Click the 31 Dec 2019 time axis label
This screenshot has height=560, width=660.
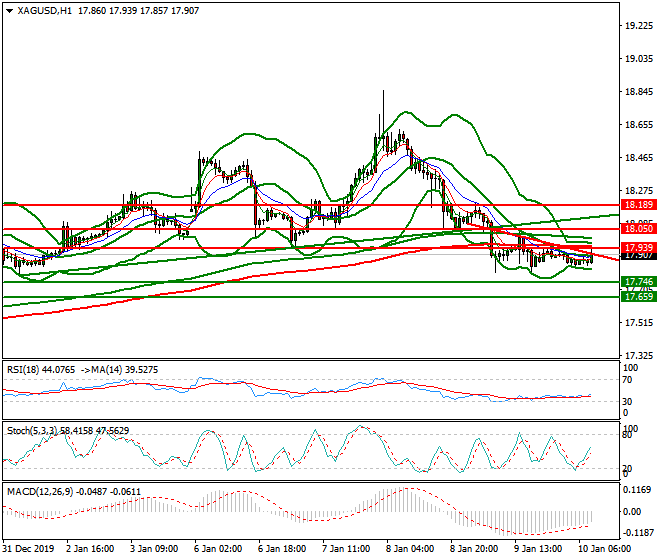(x=29, y=549)
